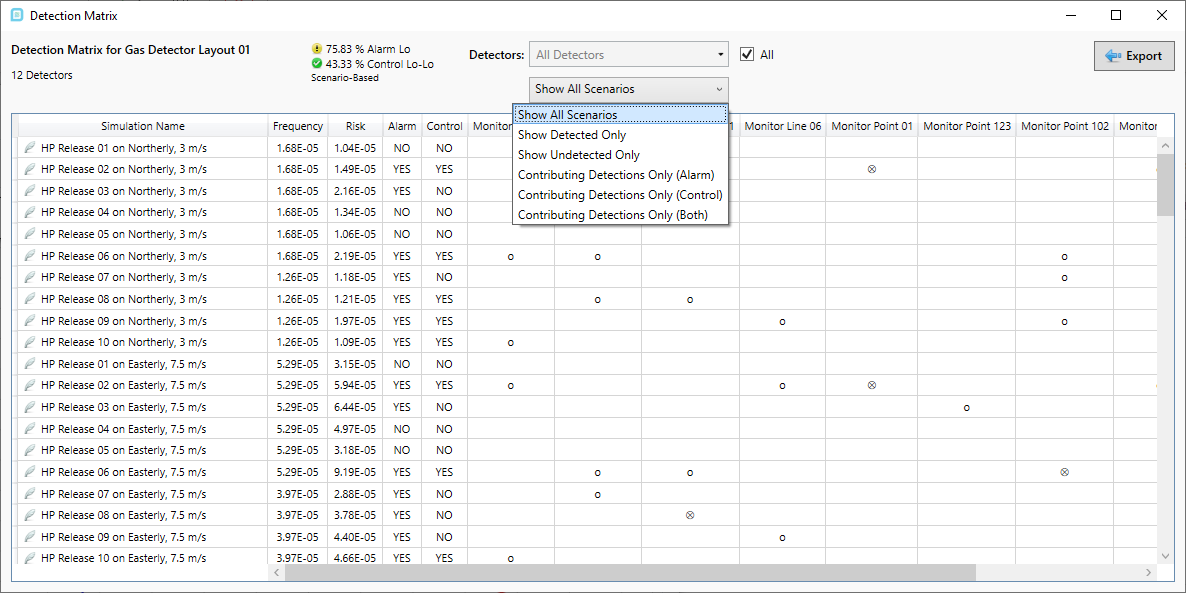
Task: Select the Show Detected Only option
Action: [x=620, y=135]
